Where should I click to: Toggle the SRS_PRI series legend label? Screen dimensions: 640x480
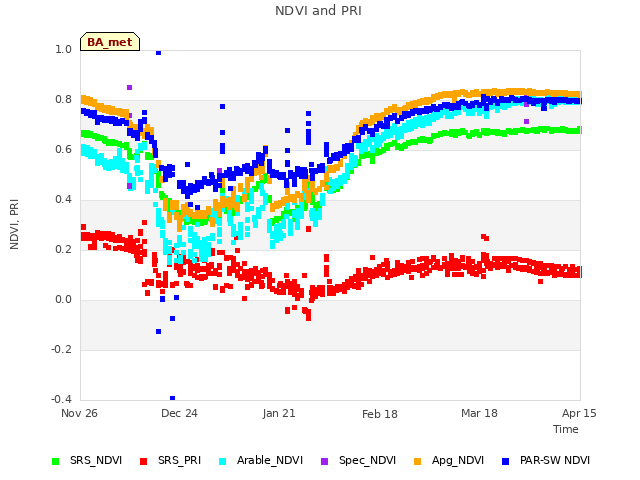tap(180, 460)
